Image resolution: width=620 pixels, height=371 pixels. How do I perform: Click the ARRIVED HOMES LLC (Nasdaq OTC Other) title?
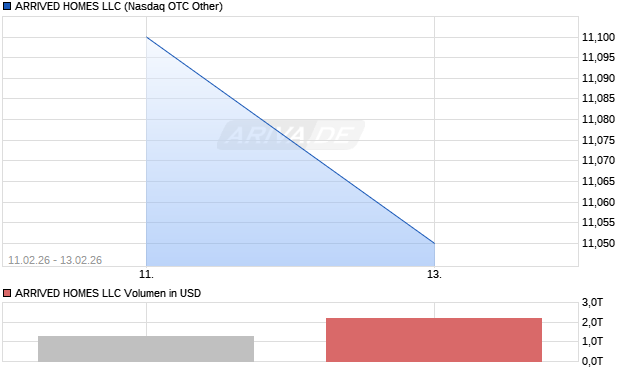(x=119, y=6)
